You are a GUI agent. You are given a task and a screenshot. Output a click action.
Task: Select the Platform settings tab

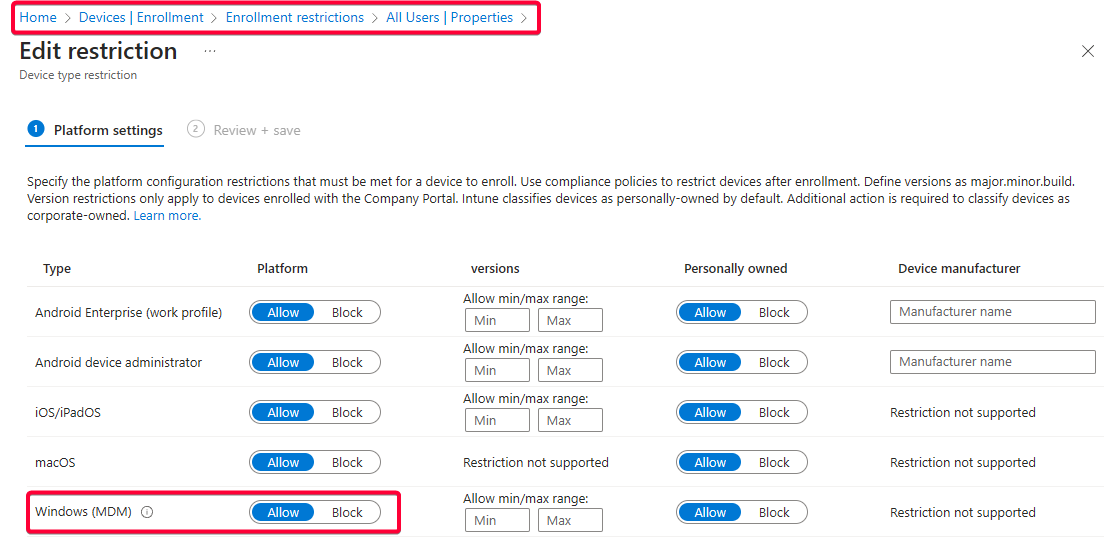coord(107,130)
